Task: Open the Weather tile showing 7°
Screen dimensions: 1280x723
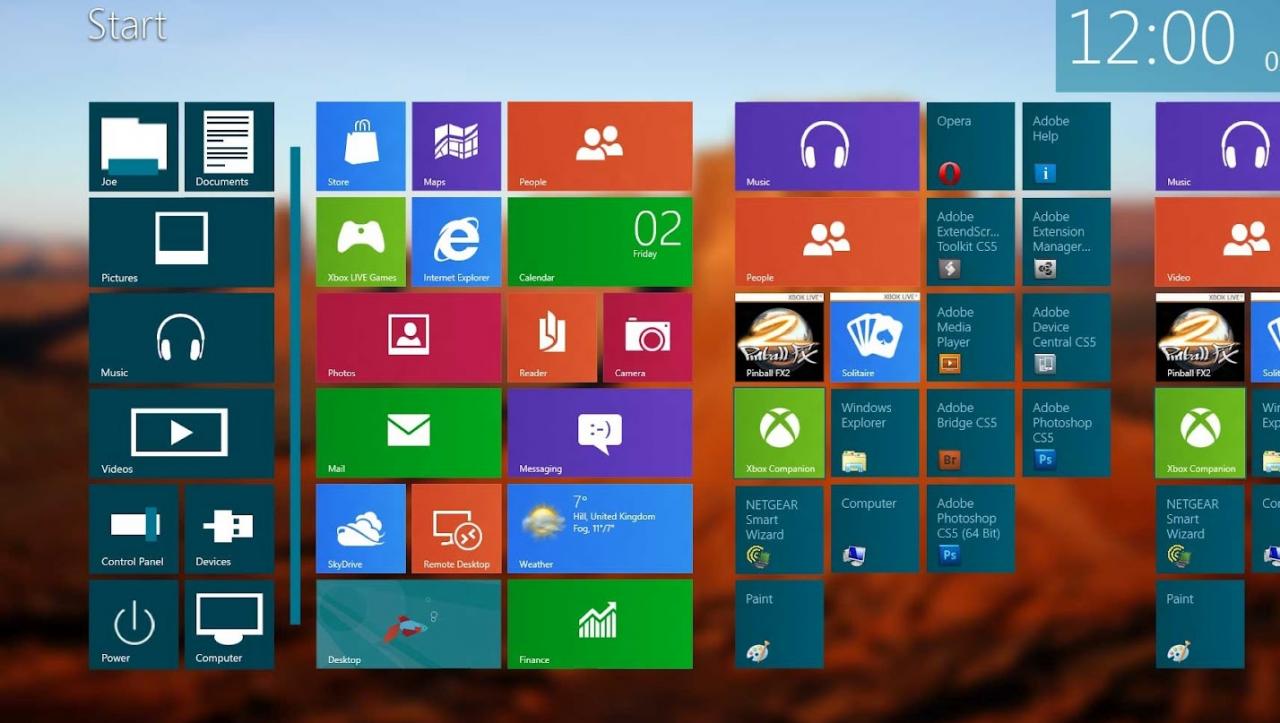Action: click(600, 529)
